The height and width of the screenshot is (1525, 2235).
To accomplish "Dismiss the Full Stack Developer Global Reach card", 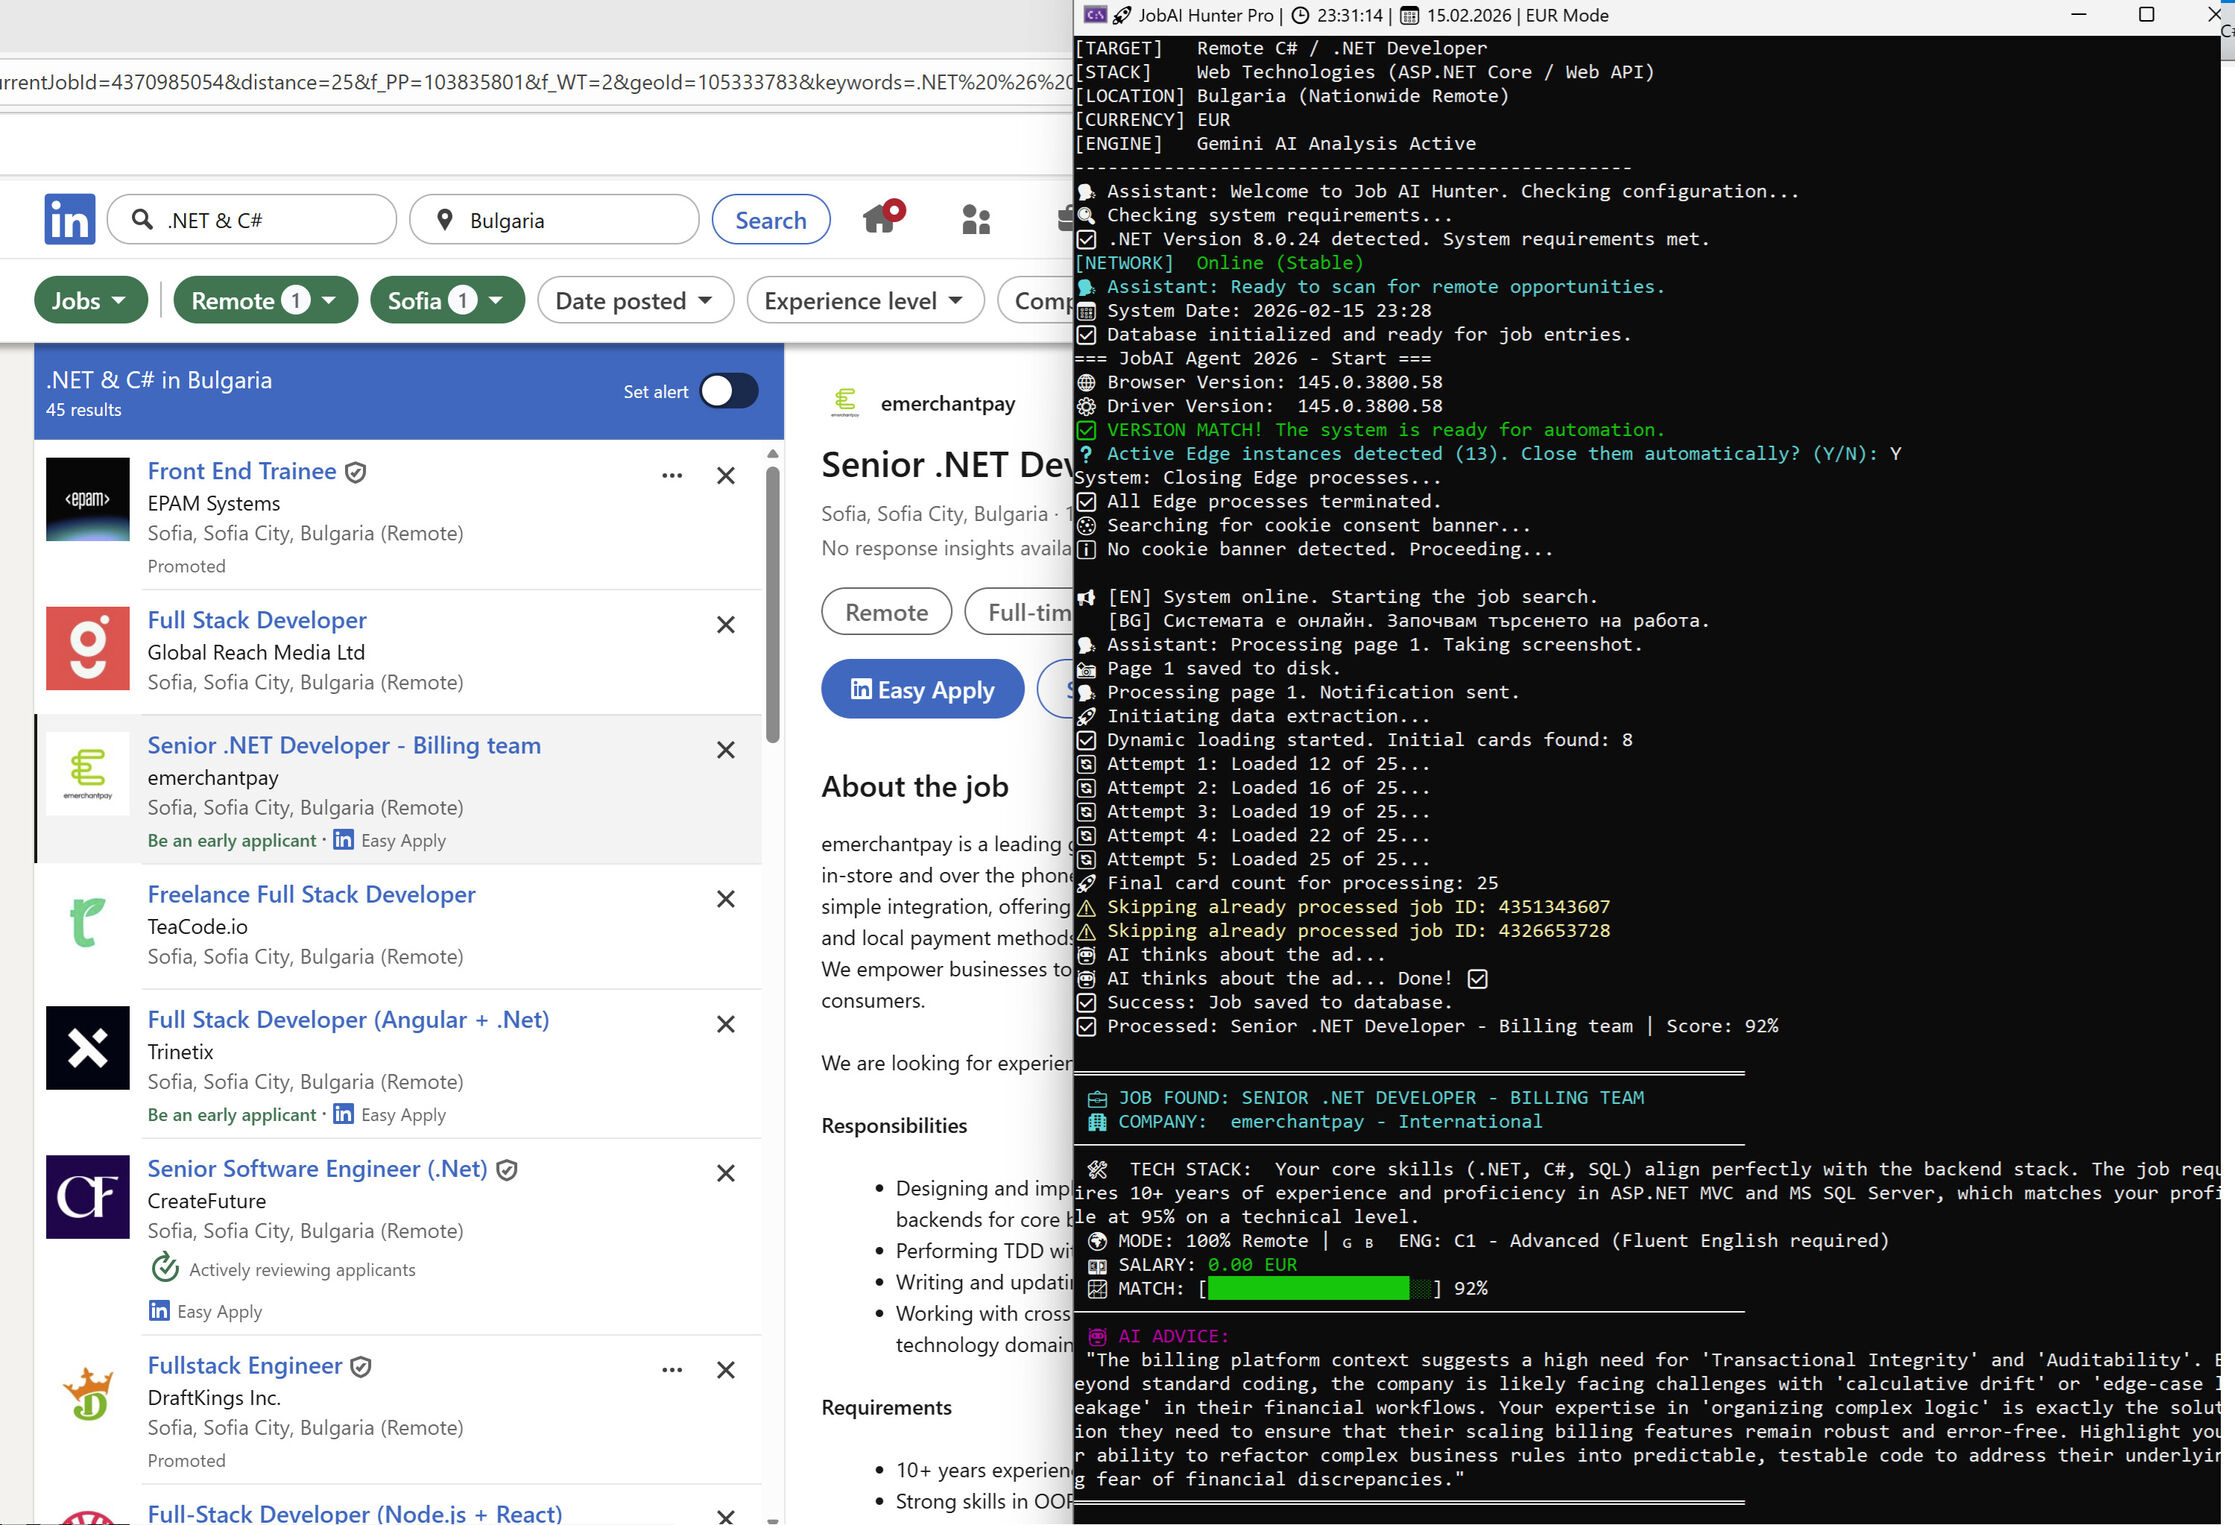I will coord(726,624).
